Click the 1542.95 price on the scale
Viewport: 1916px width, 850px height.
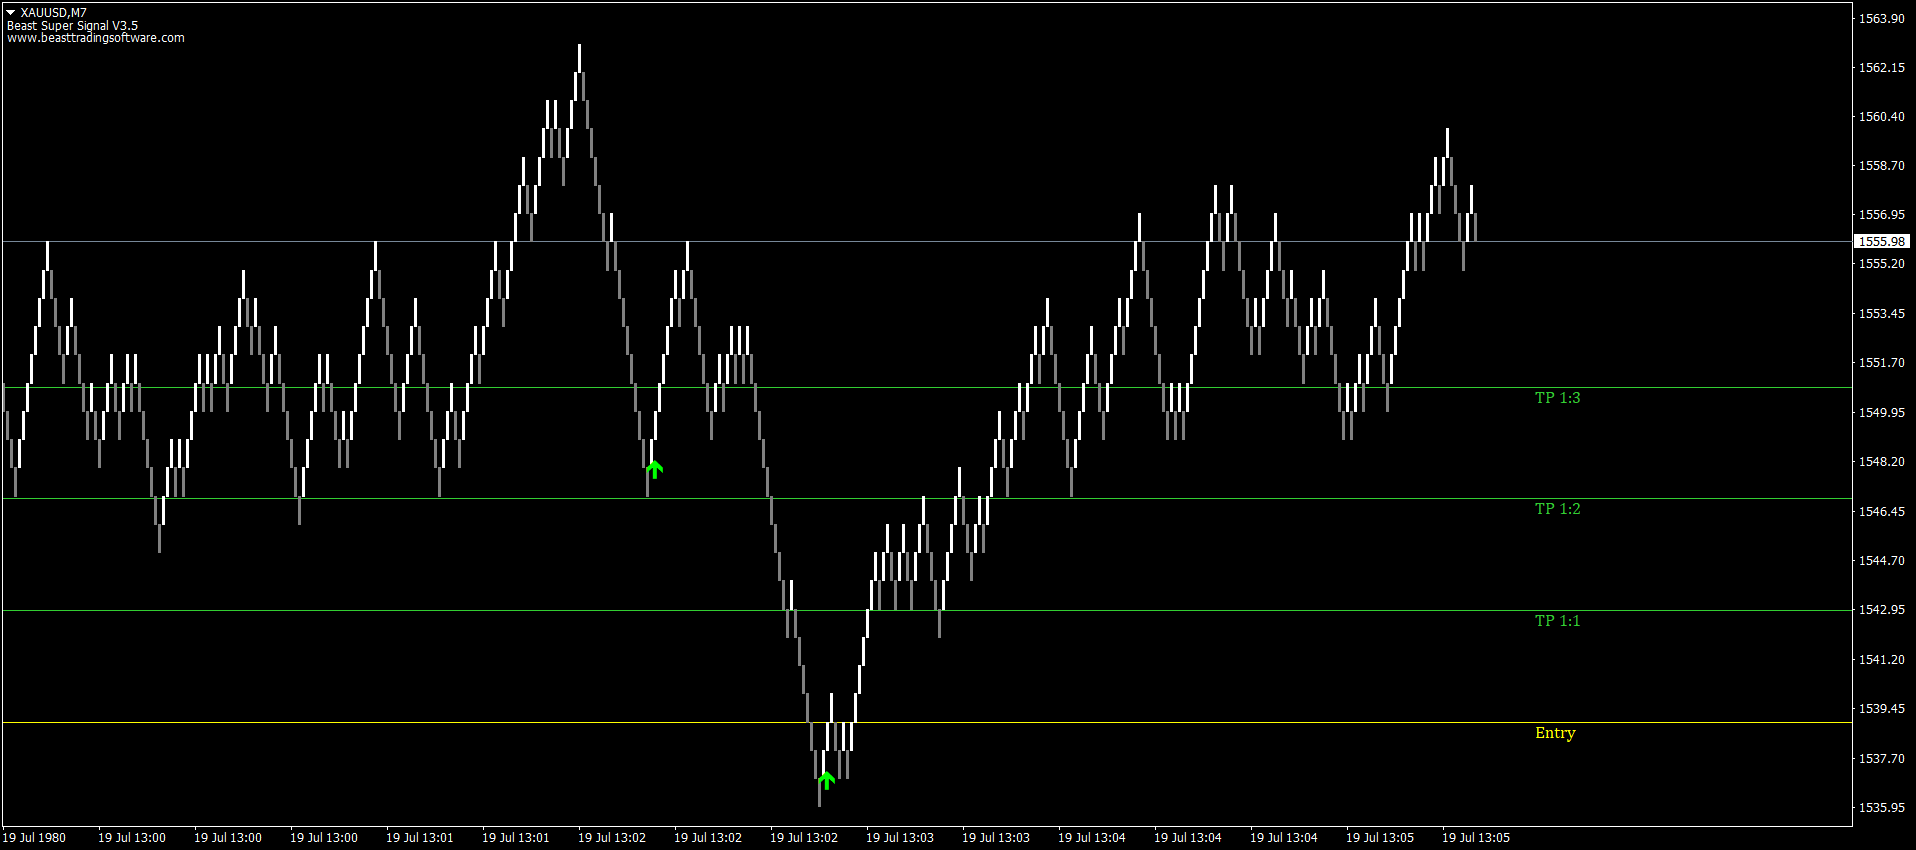coord(1882,610)
